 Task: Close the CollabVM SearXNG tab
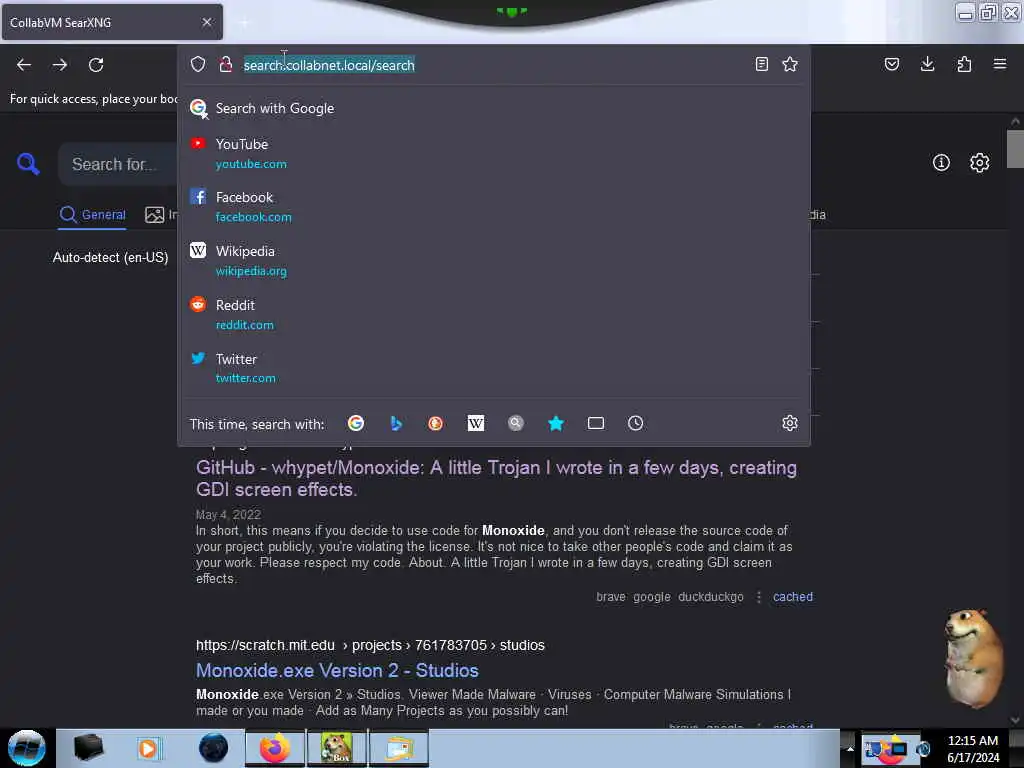[x=207, y=22]
